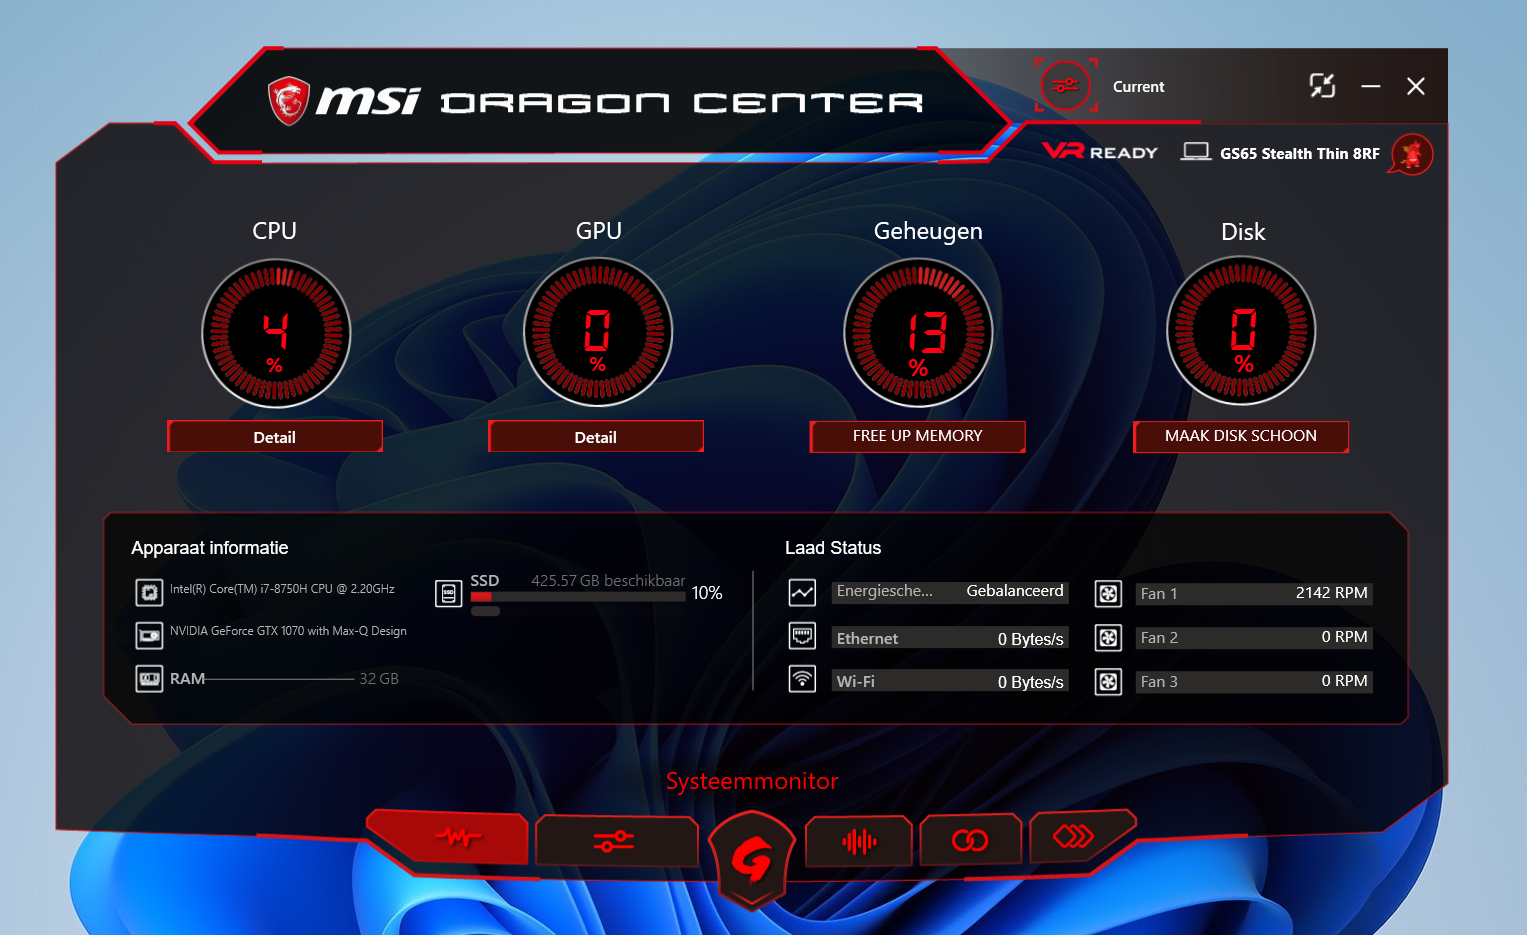Close the Dragon Center window

(x=1416, y=87)
